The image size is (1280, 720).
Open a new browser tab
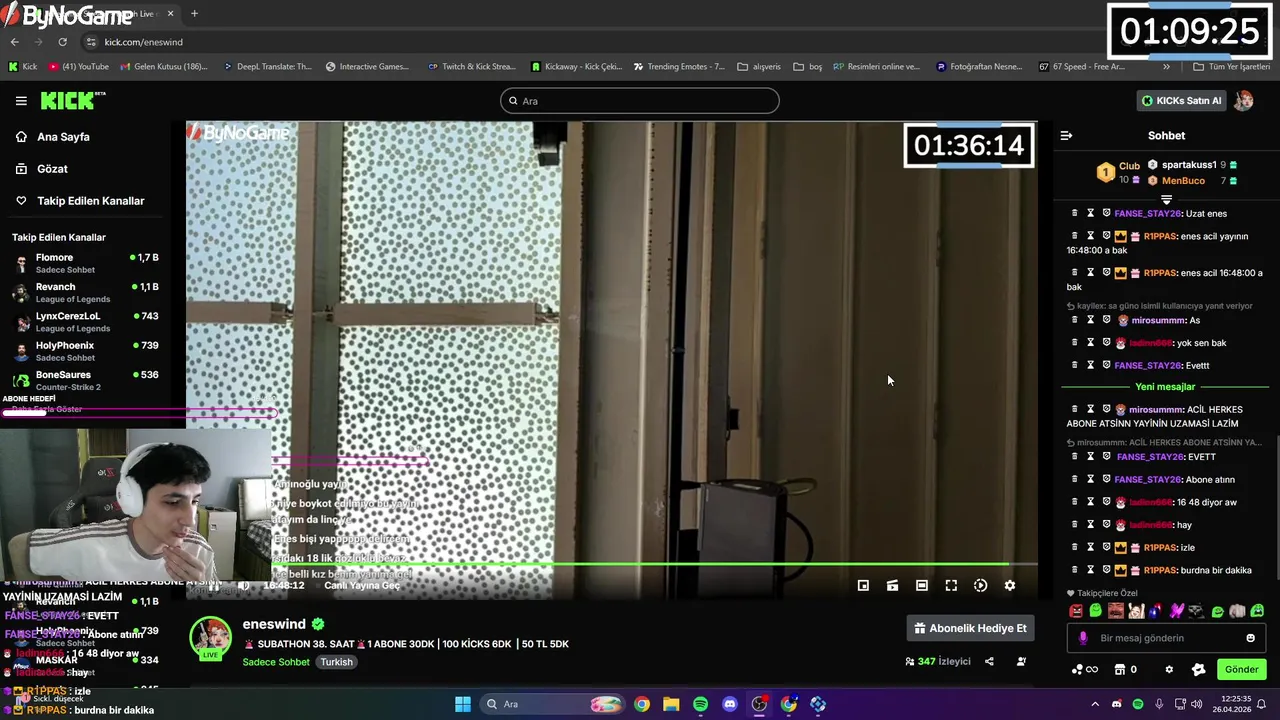pyautogui.click(x=194, y=14)
